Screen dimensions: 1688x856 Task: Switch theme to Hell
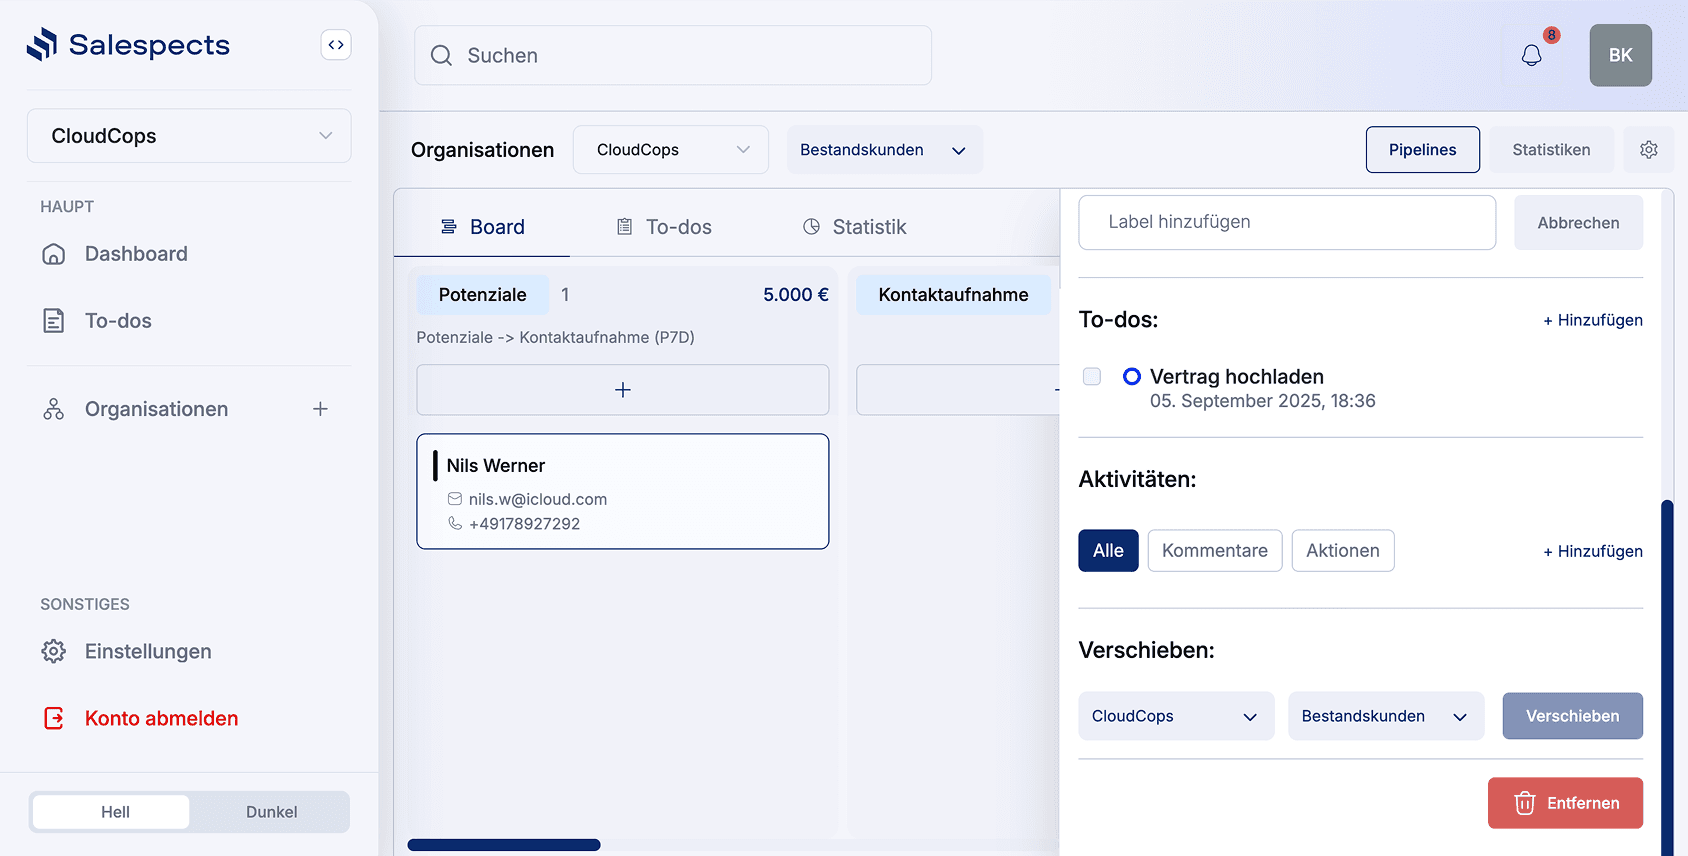(115, 812)
